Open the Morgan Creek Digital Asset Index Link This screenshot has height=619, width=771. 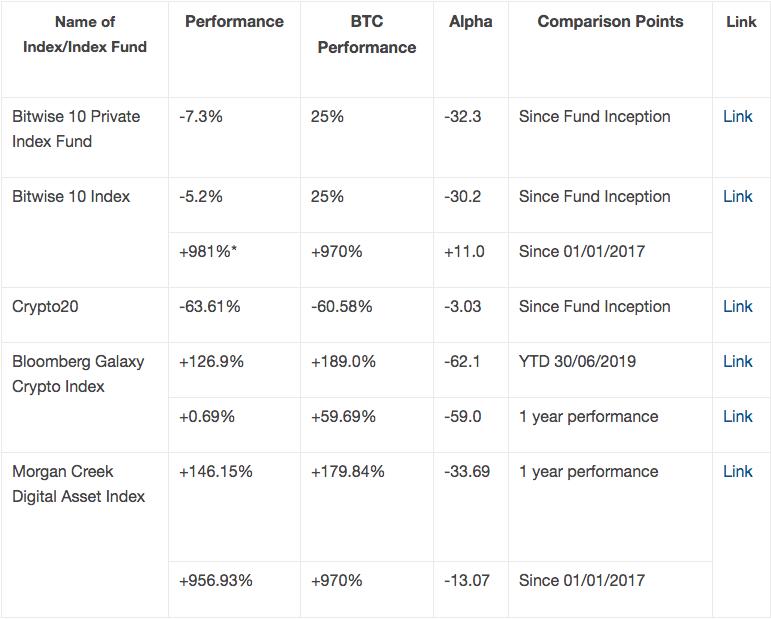[x=737, y=472]
